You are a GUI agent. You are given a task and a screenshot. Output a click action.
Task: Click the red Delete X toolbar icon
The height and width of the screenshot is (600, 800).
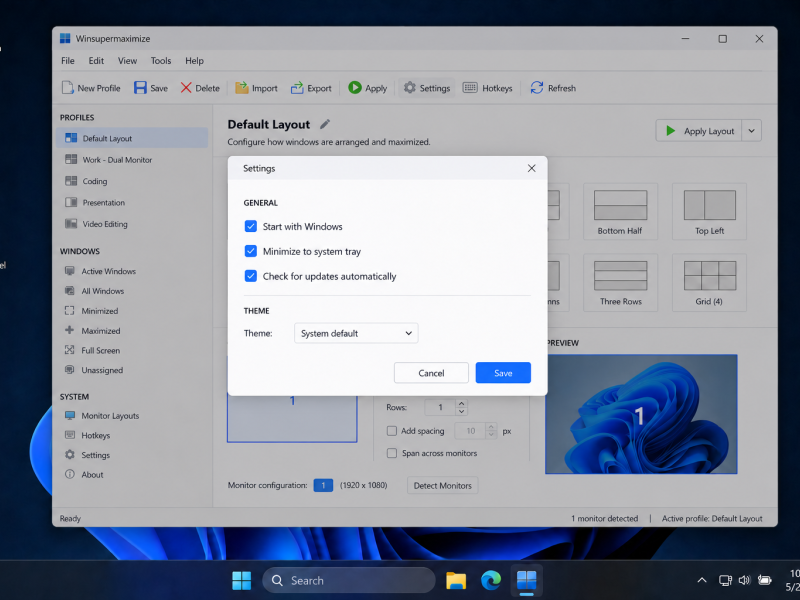[x=186, y=88]
